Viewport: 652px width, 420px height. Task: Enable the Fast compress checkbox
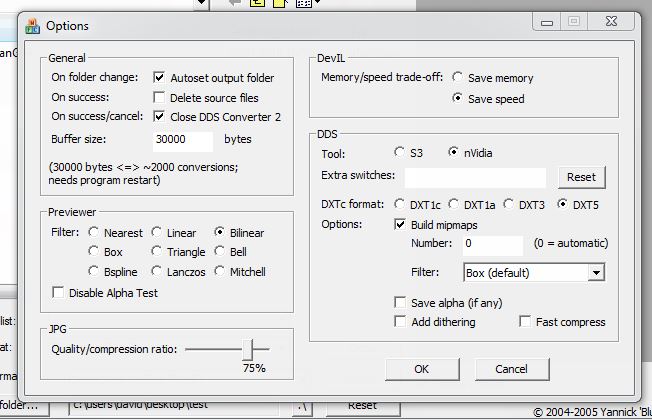526,322
